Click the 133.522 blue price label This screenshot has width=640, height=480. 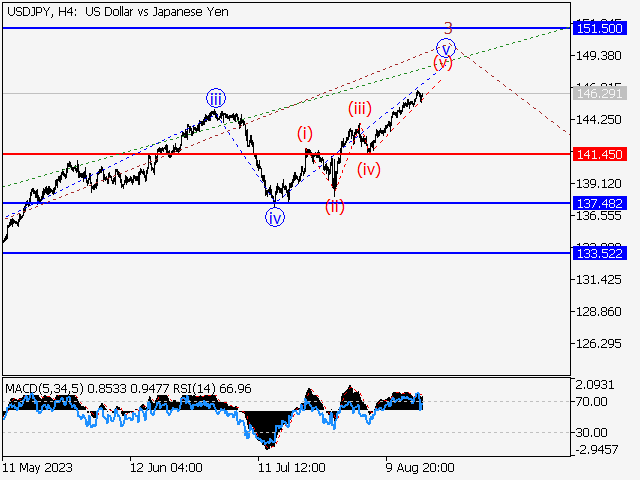pyautogui.click(x=599, y=253)
